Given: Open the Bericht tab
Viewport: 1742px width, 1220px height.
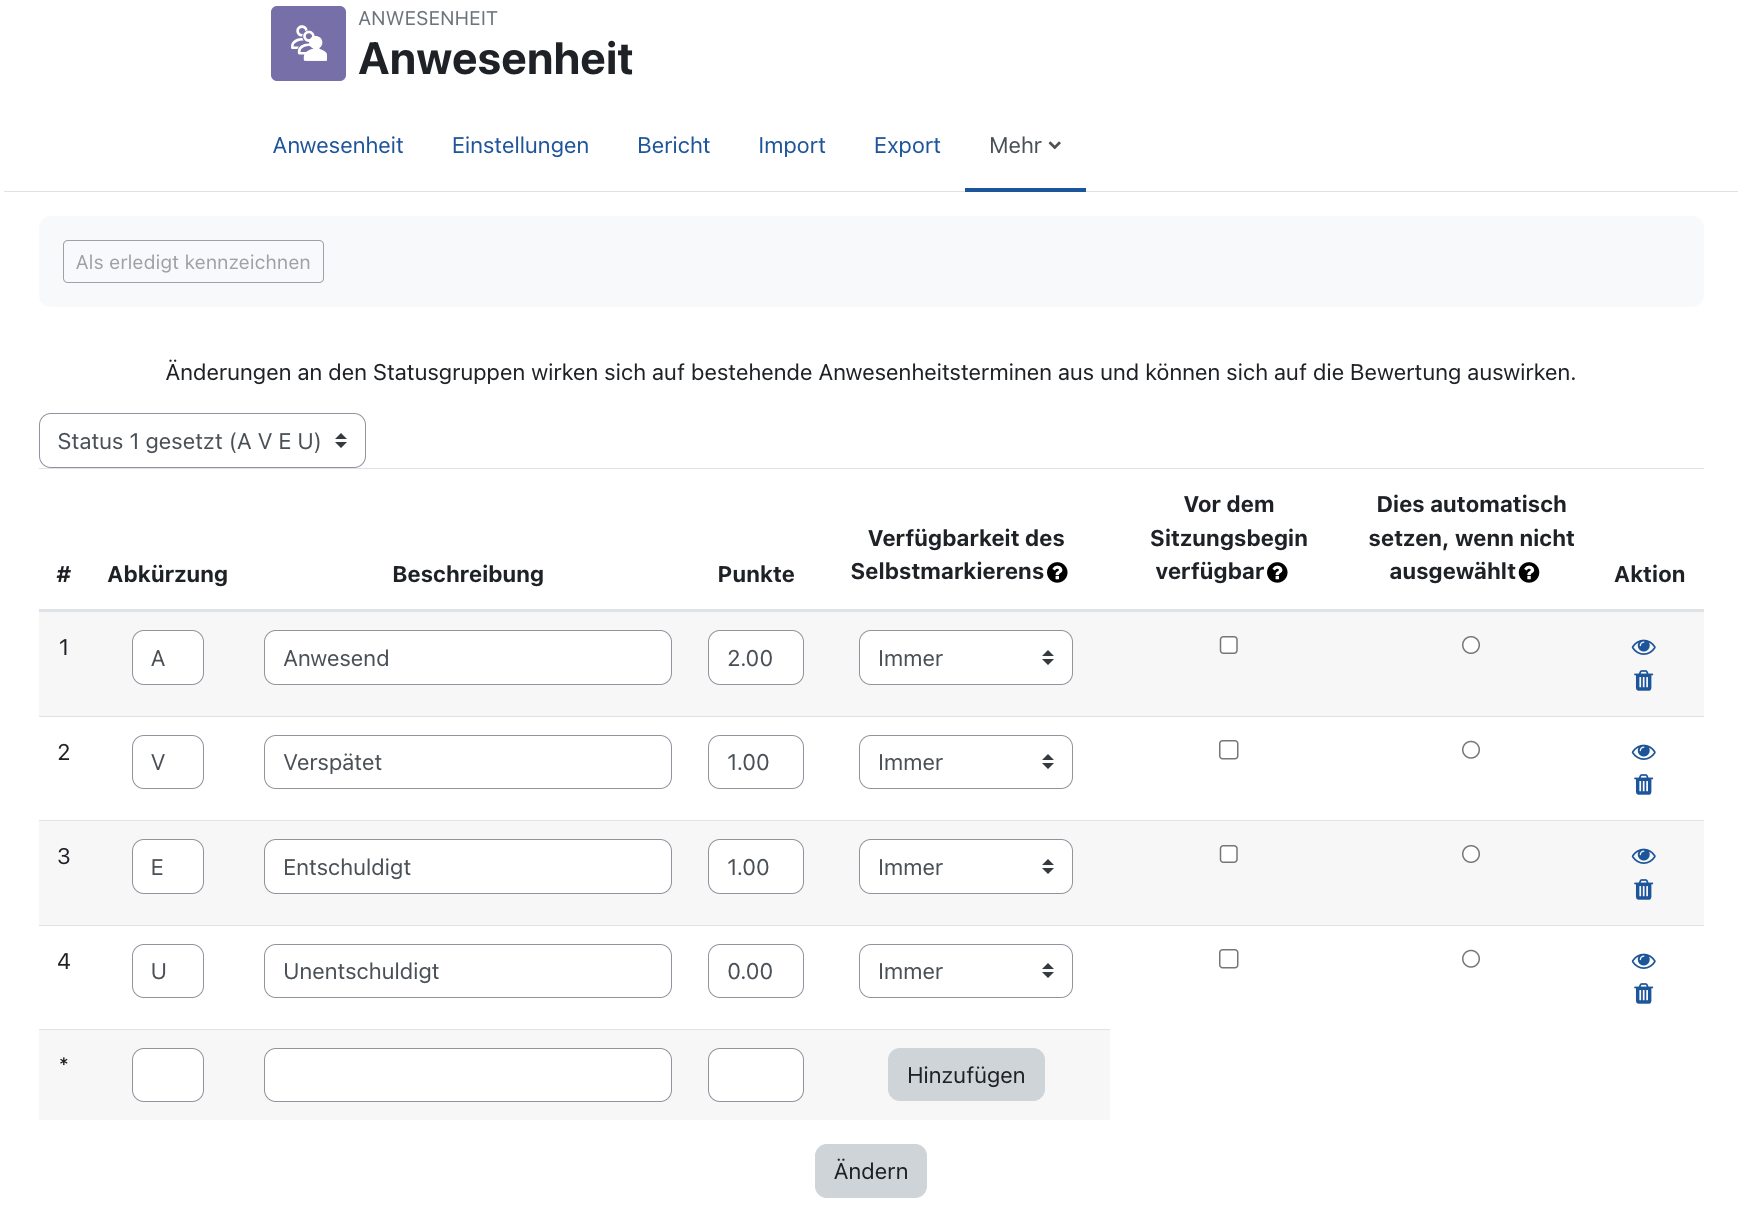Looking at the screenshot, I should [673, 145].
